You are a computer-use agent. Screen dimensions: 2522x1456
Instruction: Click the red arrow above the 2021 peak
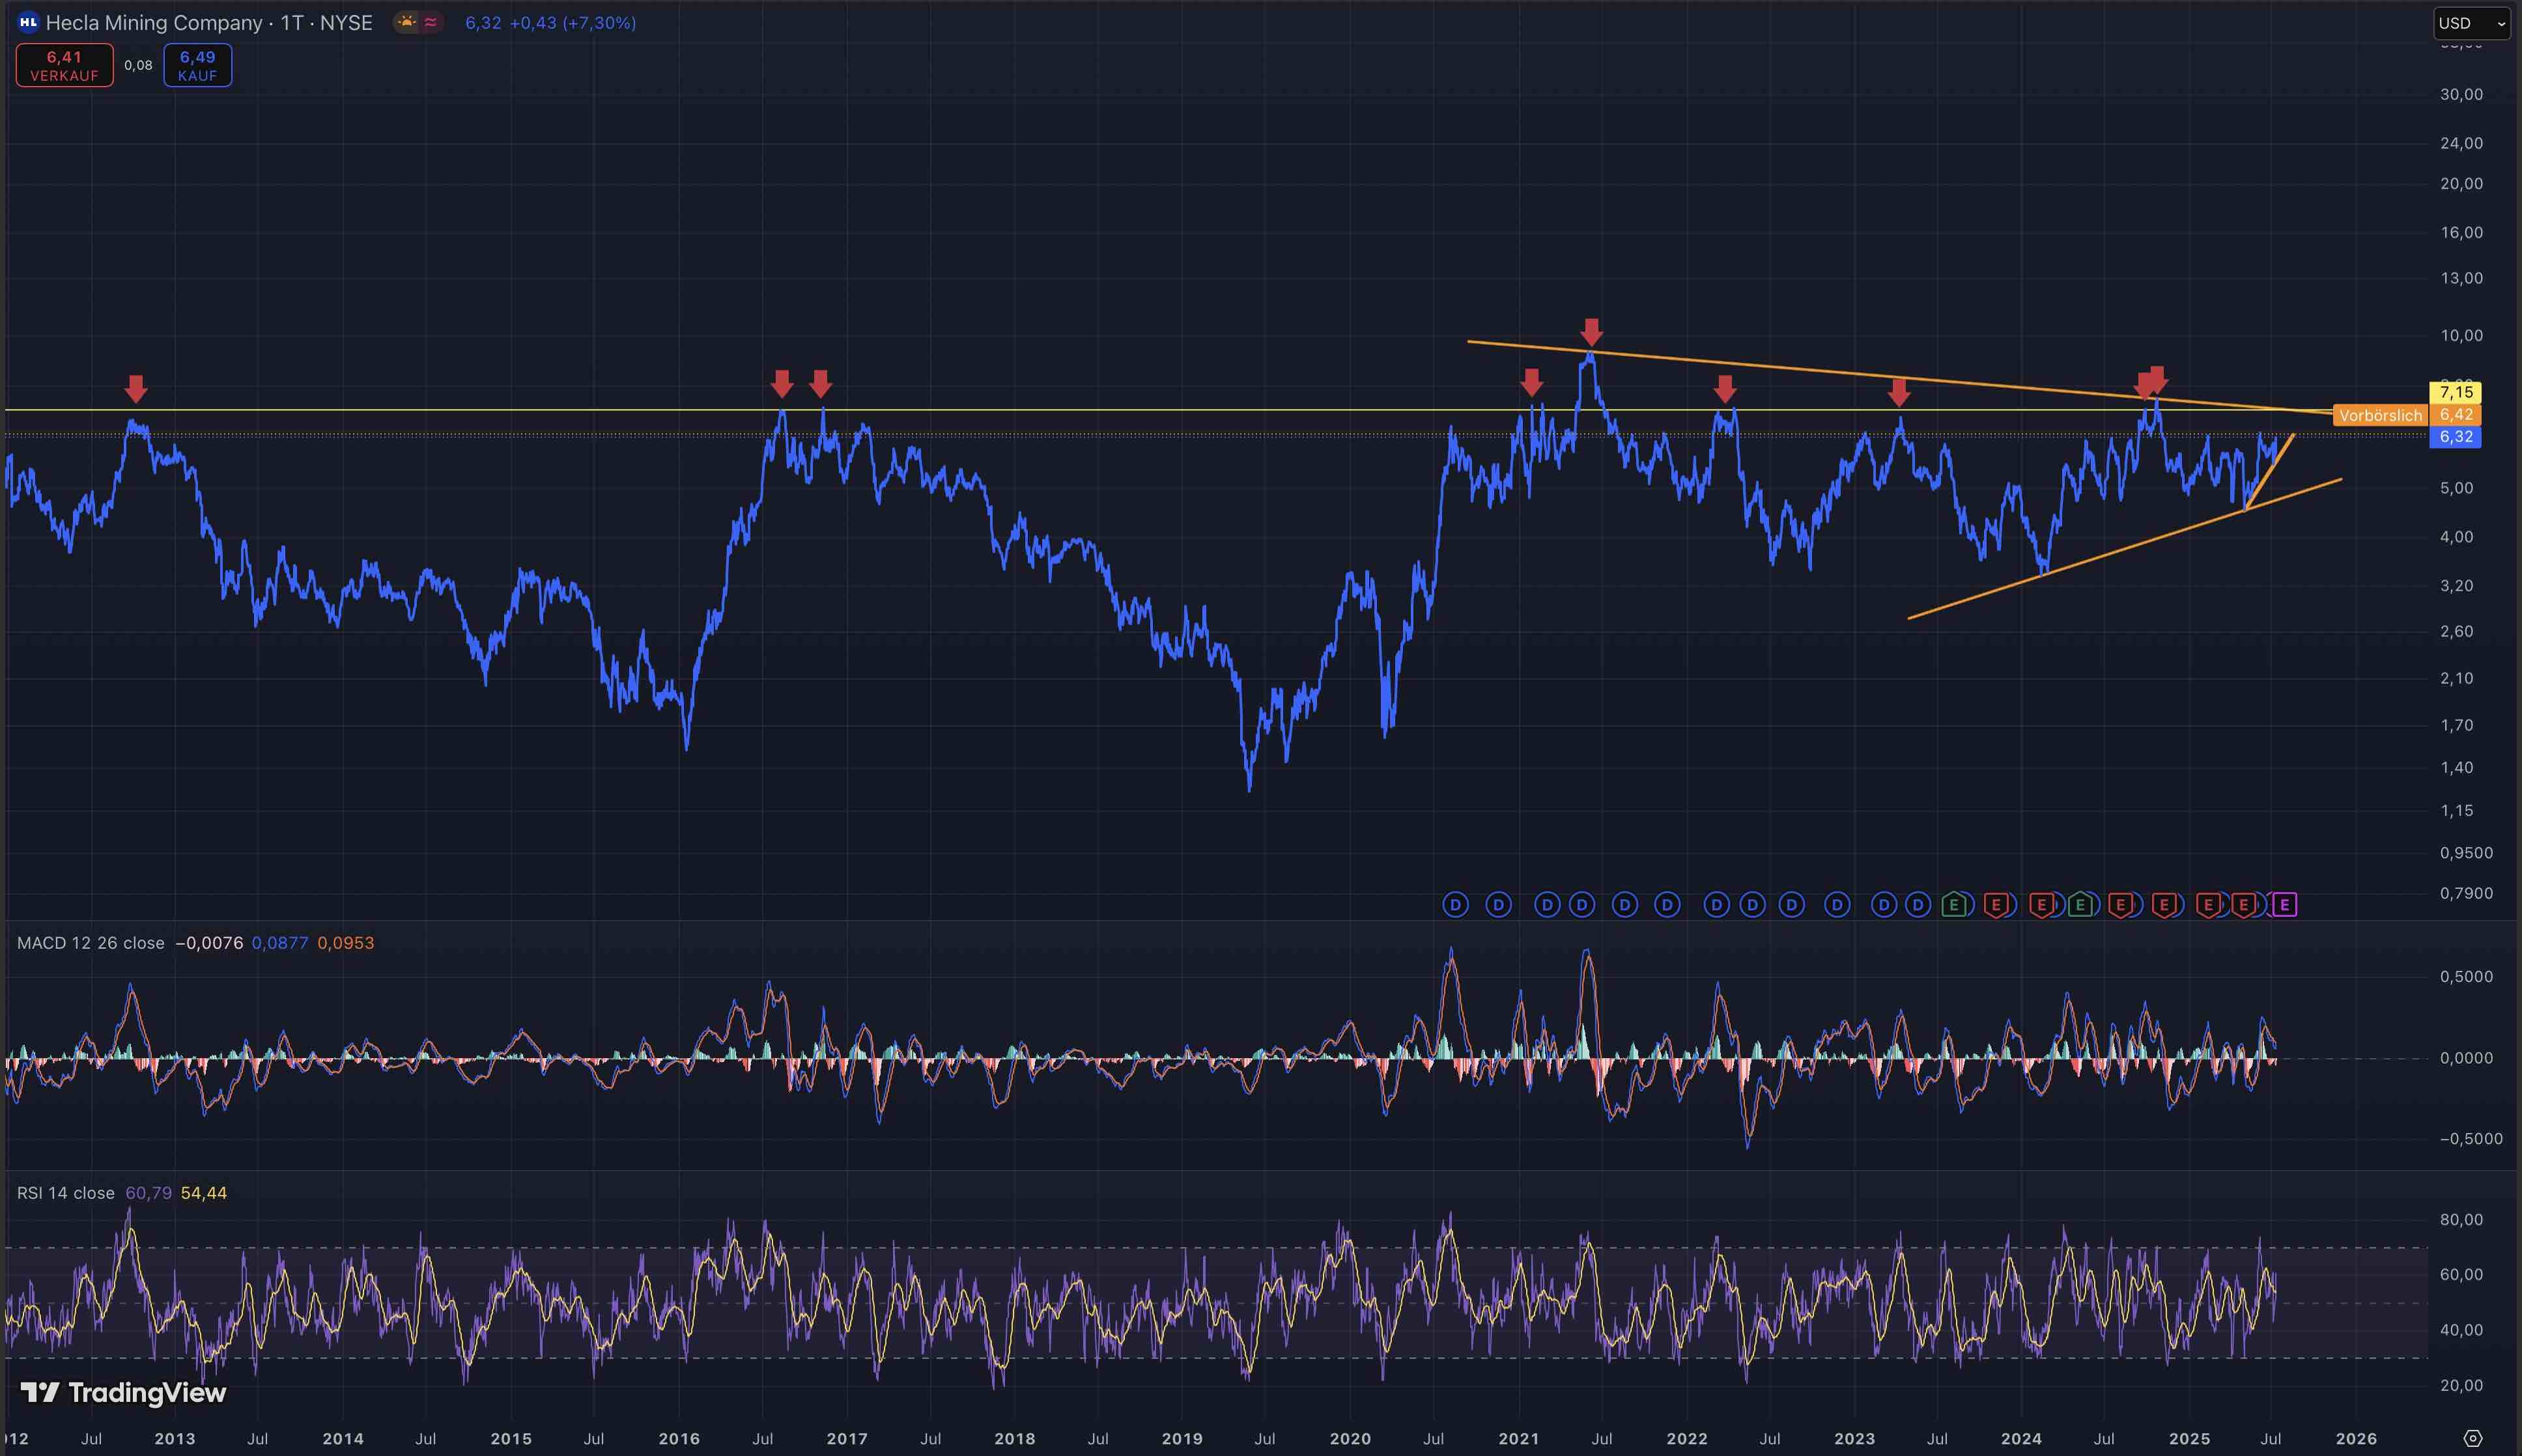(1592, 332)
